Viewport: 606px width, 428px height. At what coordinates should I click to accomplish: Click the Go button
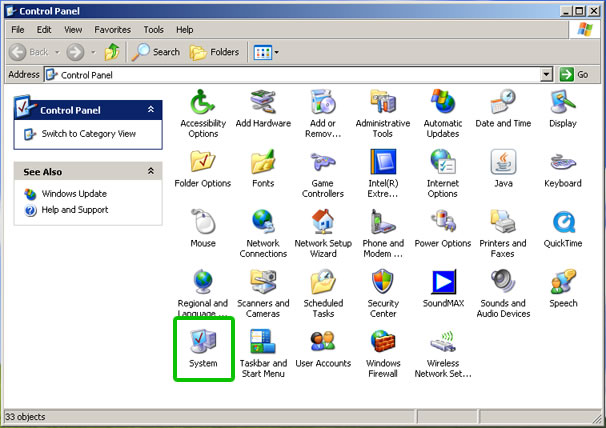[574, 74]
